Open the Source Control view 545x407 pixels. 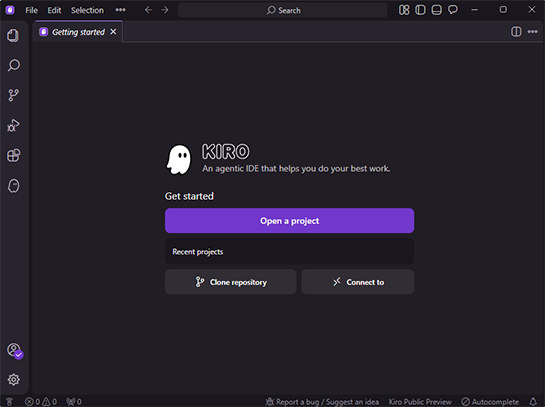coord(14,95)
